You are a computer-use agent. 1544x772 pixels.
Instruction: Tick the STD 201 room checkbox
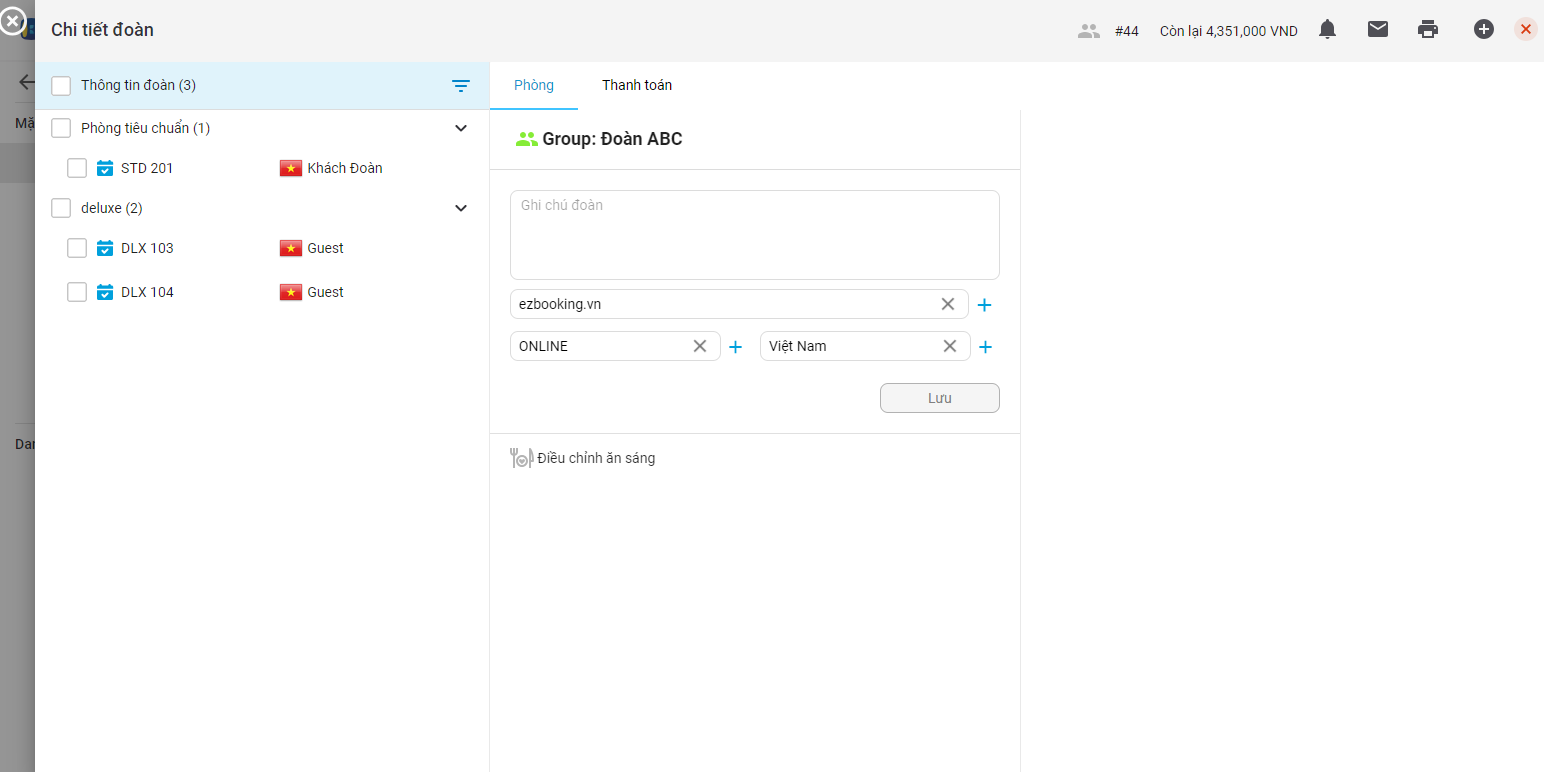[x=77, y=168]
